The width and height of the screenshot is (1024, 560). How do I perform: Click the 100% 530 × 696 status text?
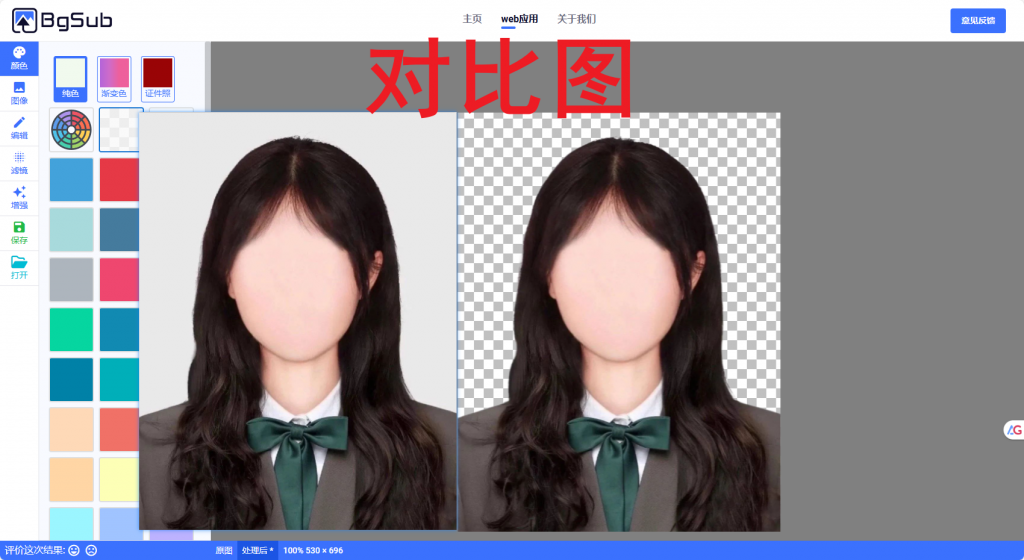pos(313,550)
